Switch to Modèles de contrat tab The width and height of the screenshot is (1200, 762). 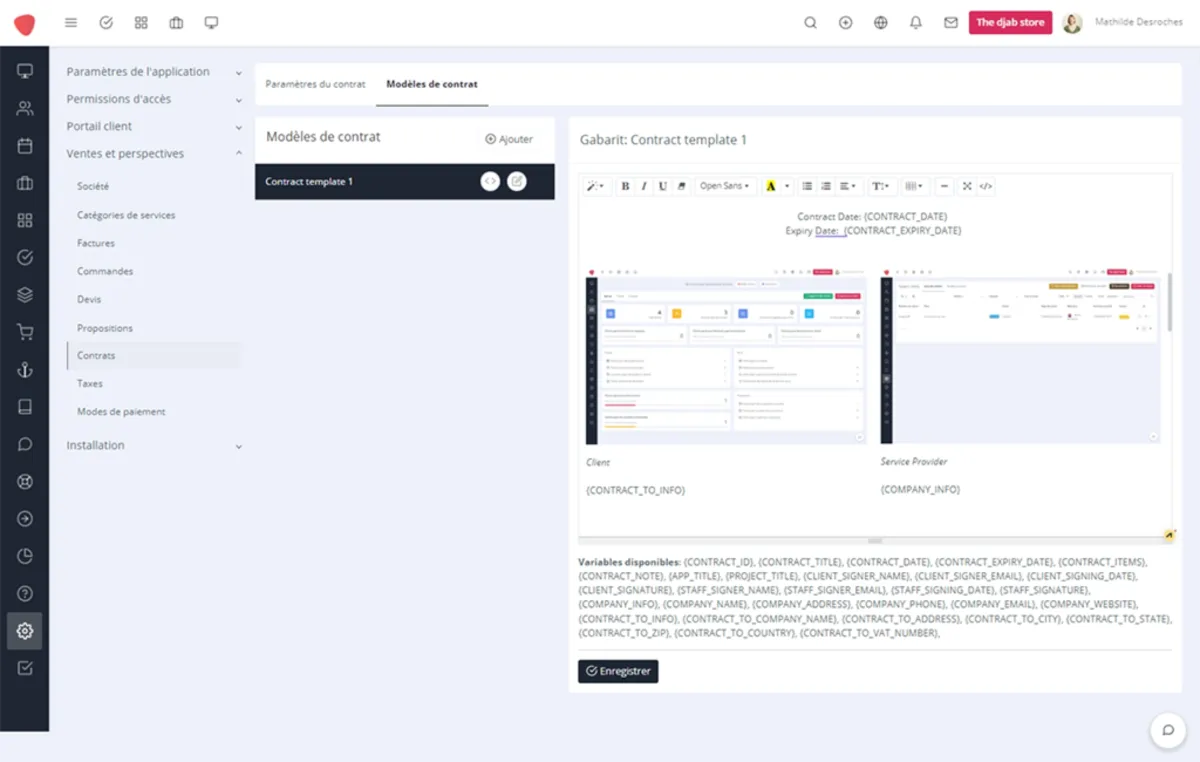(x=432, y=85)
